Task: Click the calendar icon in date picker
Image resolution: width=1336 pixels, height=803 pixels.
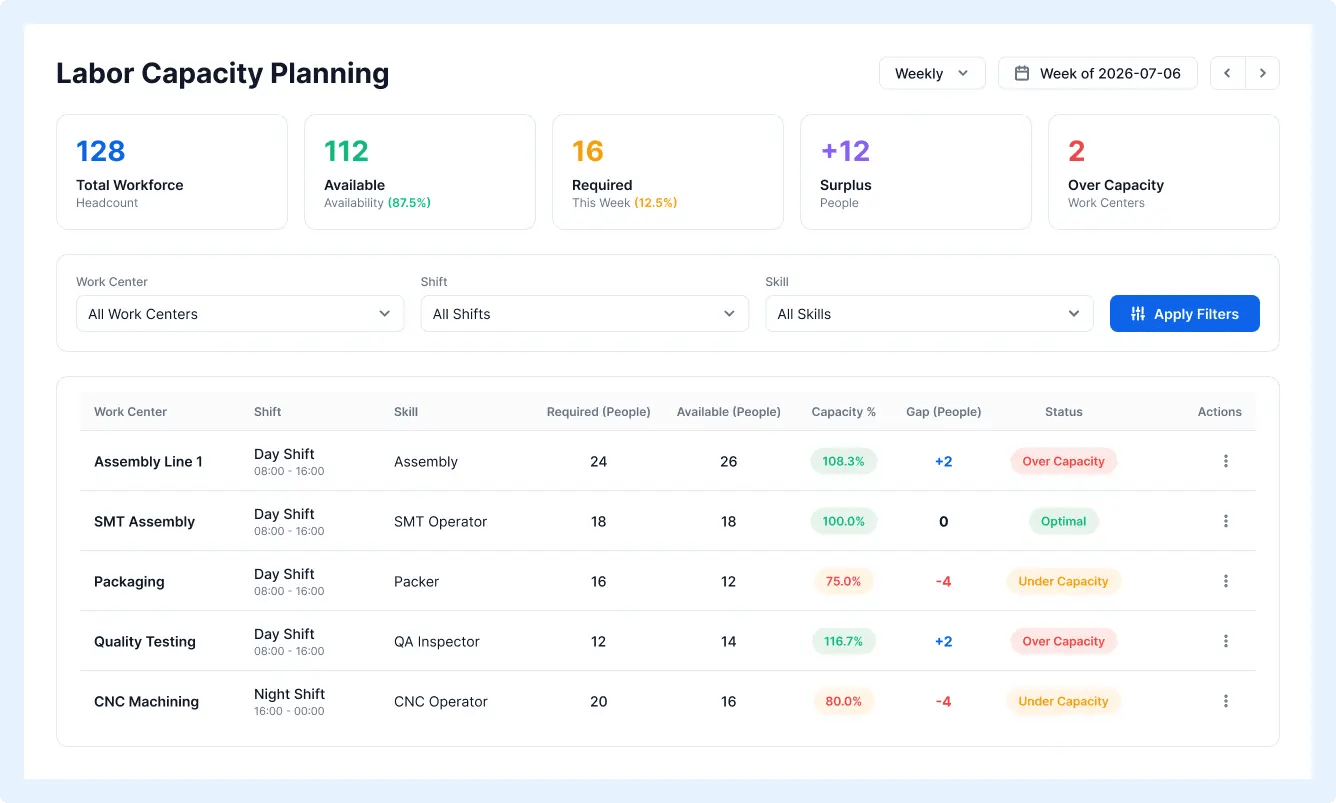Action: [1022, 73]
